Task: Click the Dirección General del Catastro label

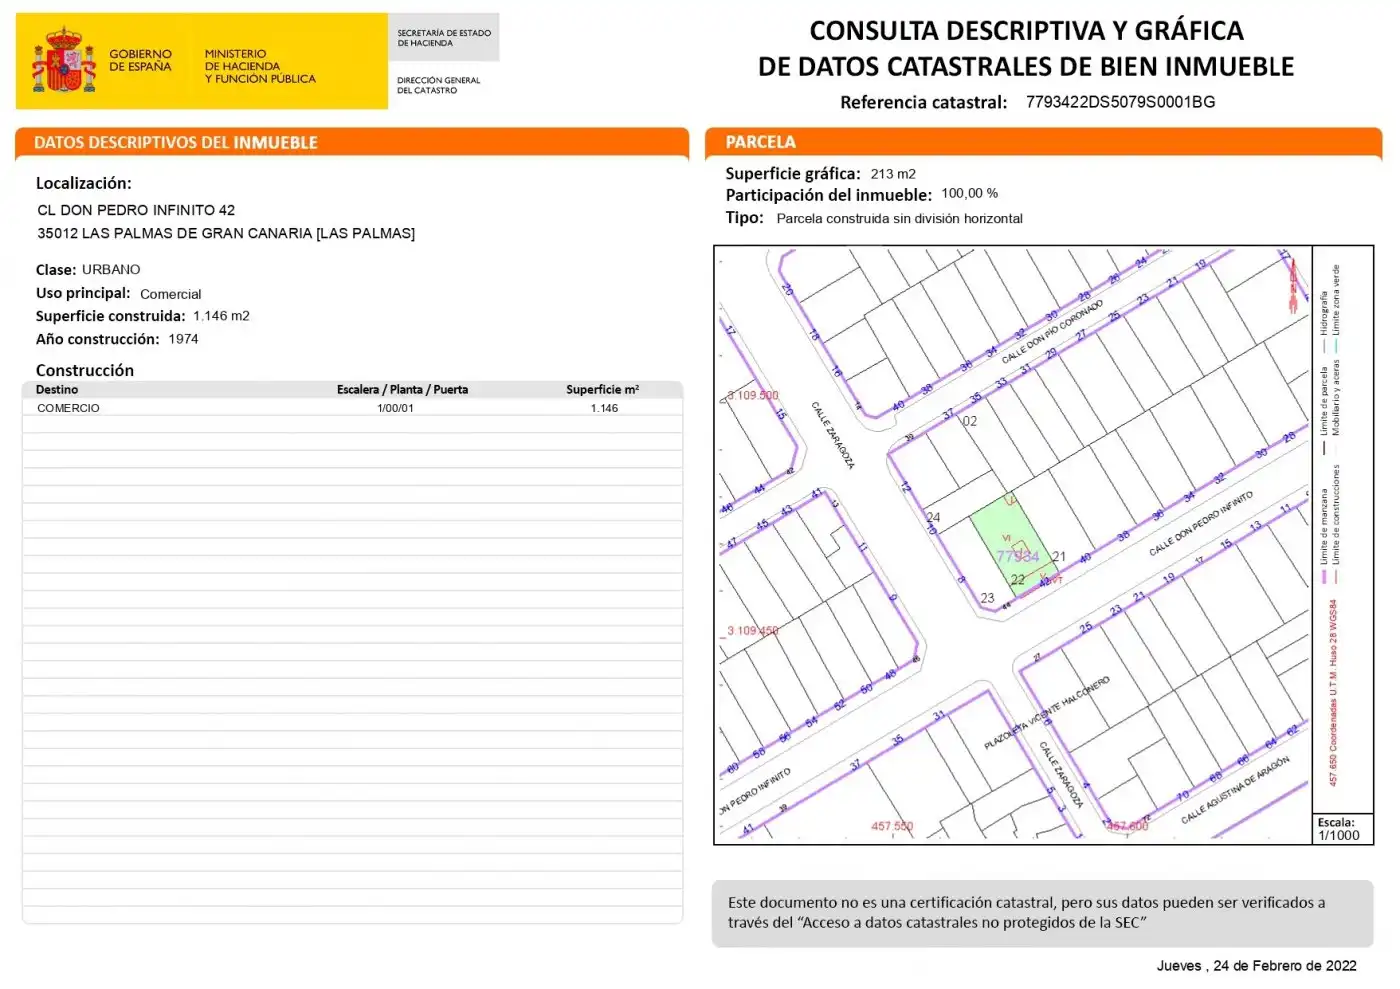Action: [438, 85]
